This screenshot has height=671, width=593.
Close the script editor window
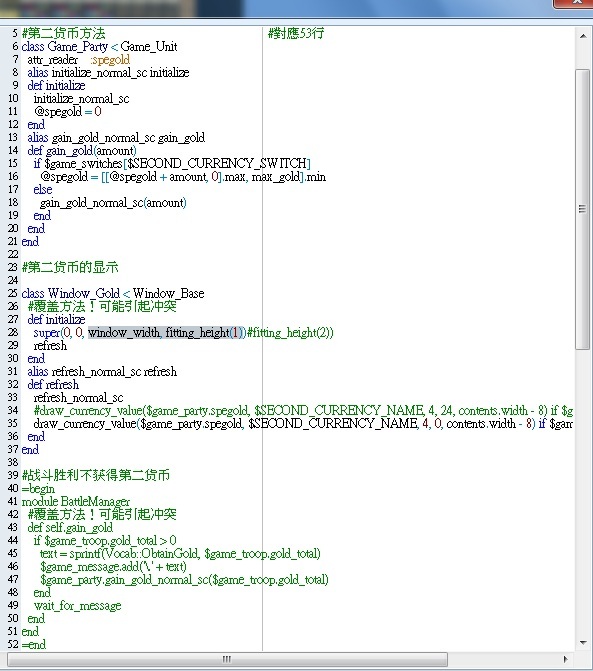pyautogui.click(x=575, y=3)
